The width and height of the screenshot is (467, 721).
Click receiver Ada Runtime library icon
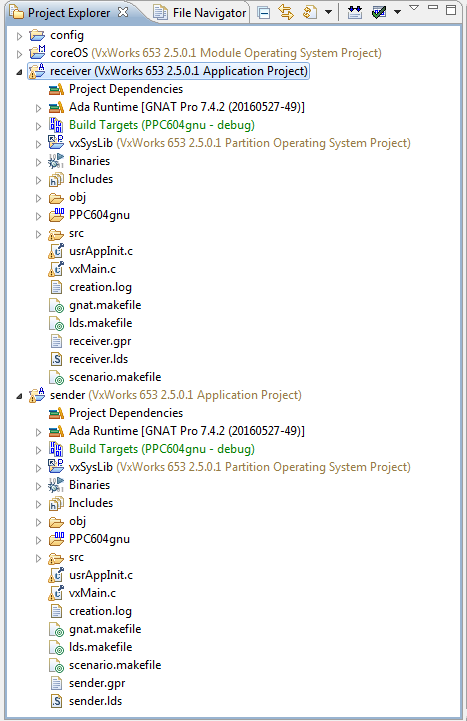56,107
